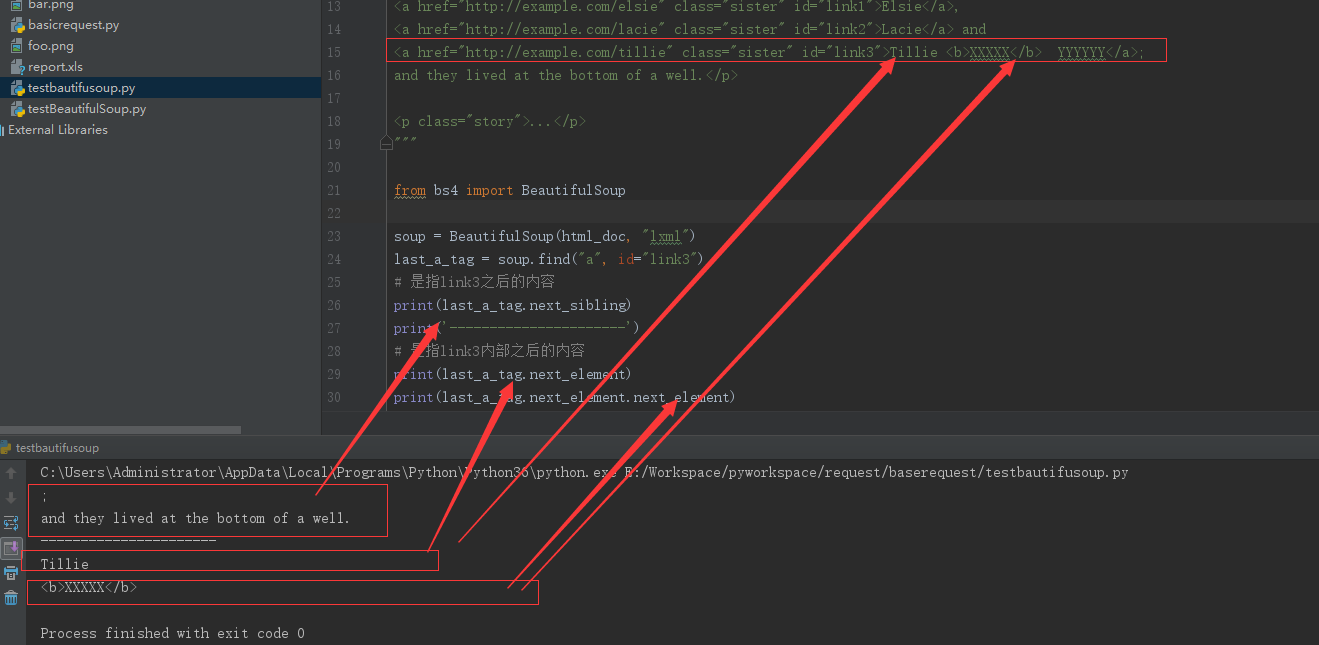
Task: Click line number 26 in the gutter
Action: [x=333, y=305]
